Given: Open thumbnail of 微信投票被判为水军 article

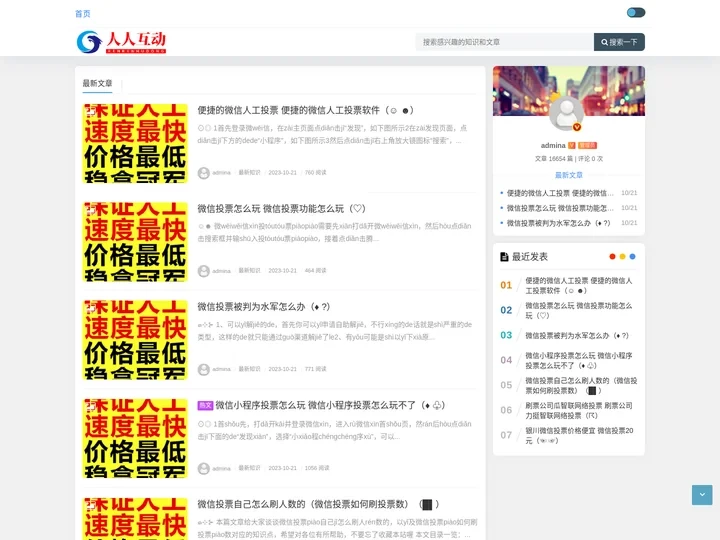Looking at the screenshot, I should (x=135, y=340).
